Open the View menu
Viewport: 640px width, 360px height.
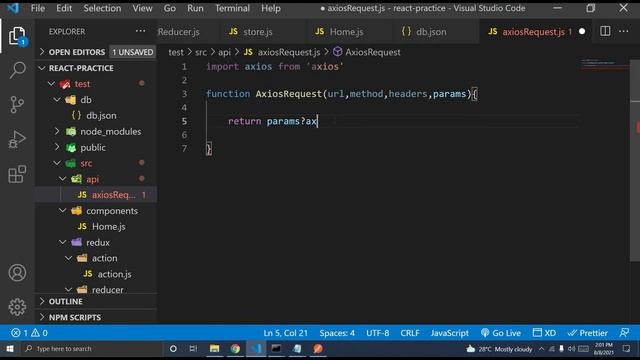point(142,8)
